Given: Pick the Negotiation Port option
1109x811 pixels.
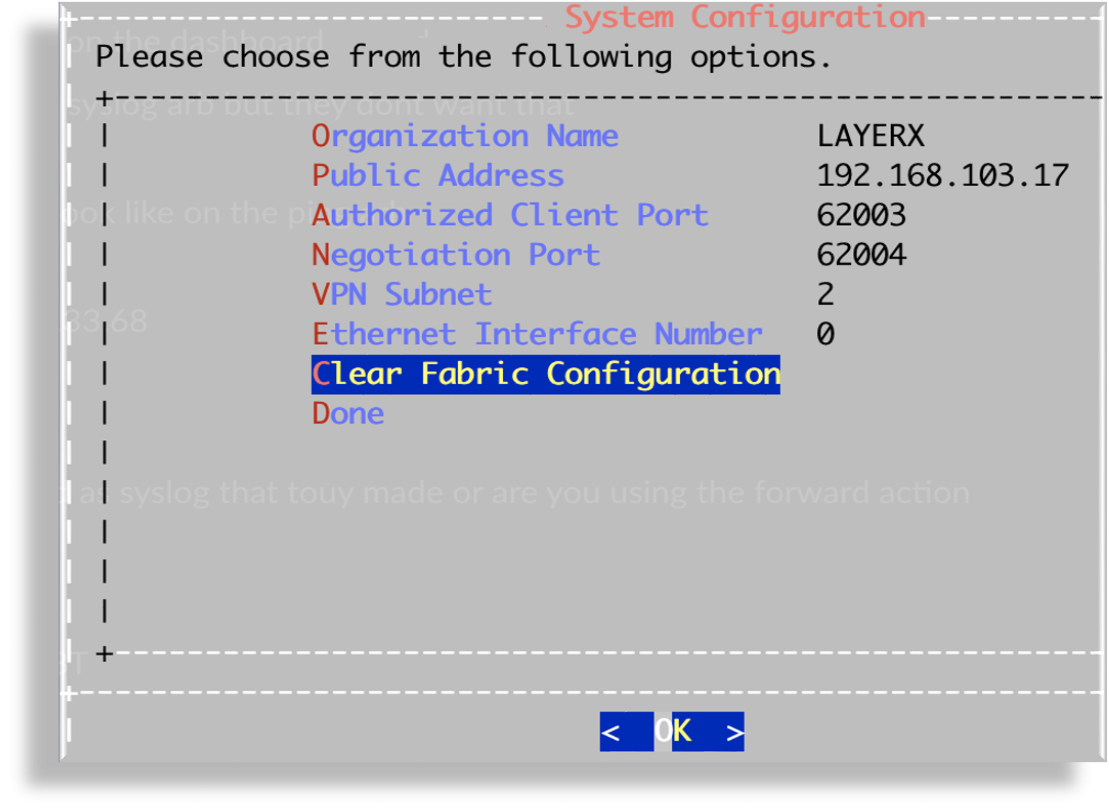Looking at the screenshot, I should [x=456, y=255].
